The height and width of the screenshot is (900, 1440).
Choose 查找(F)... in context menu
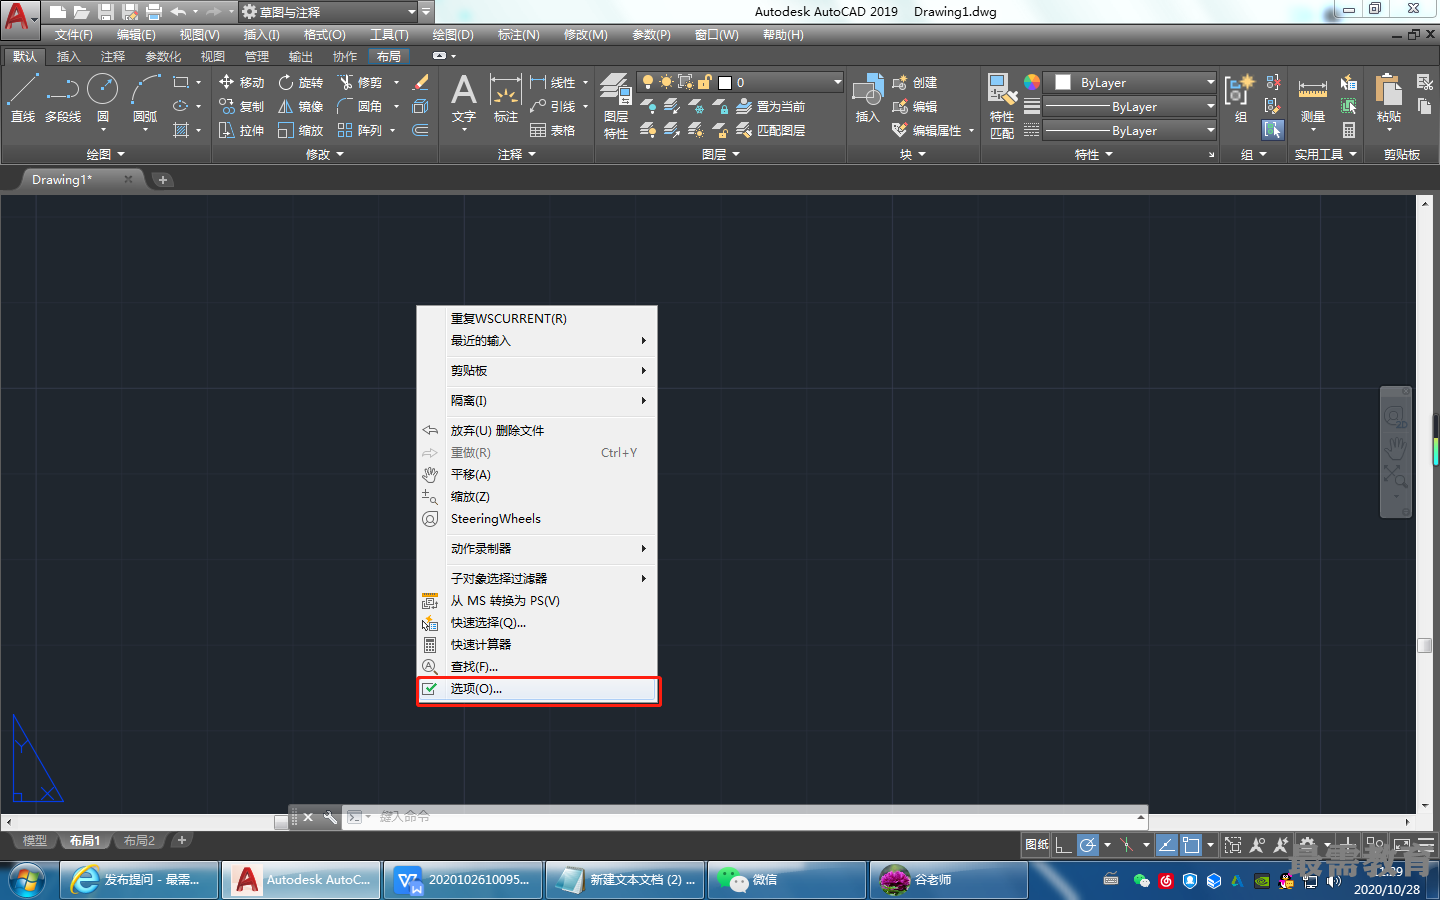click(537, 667)
